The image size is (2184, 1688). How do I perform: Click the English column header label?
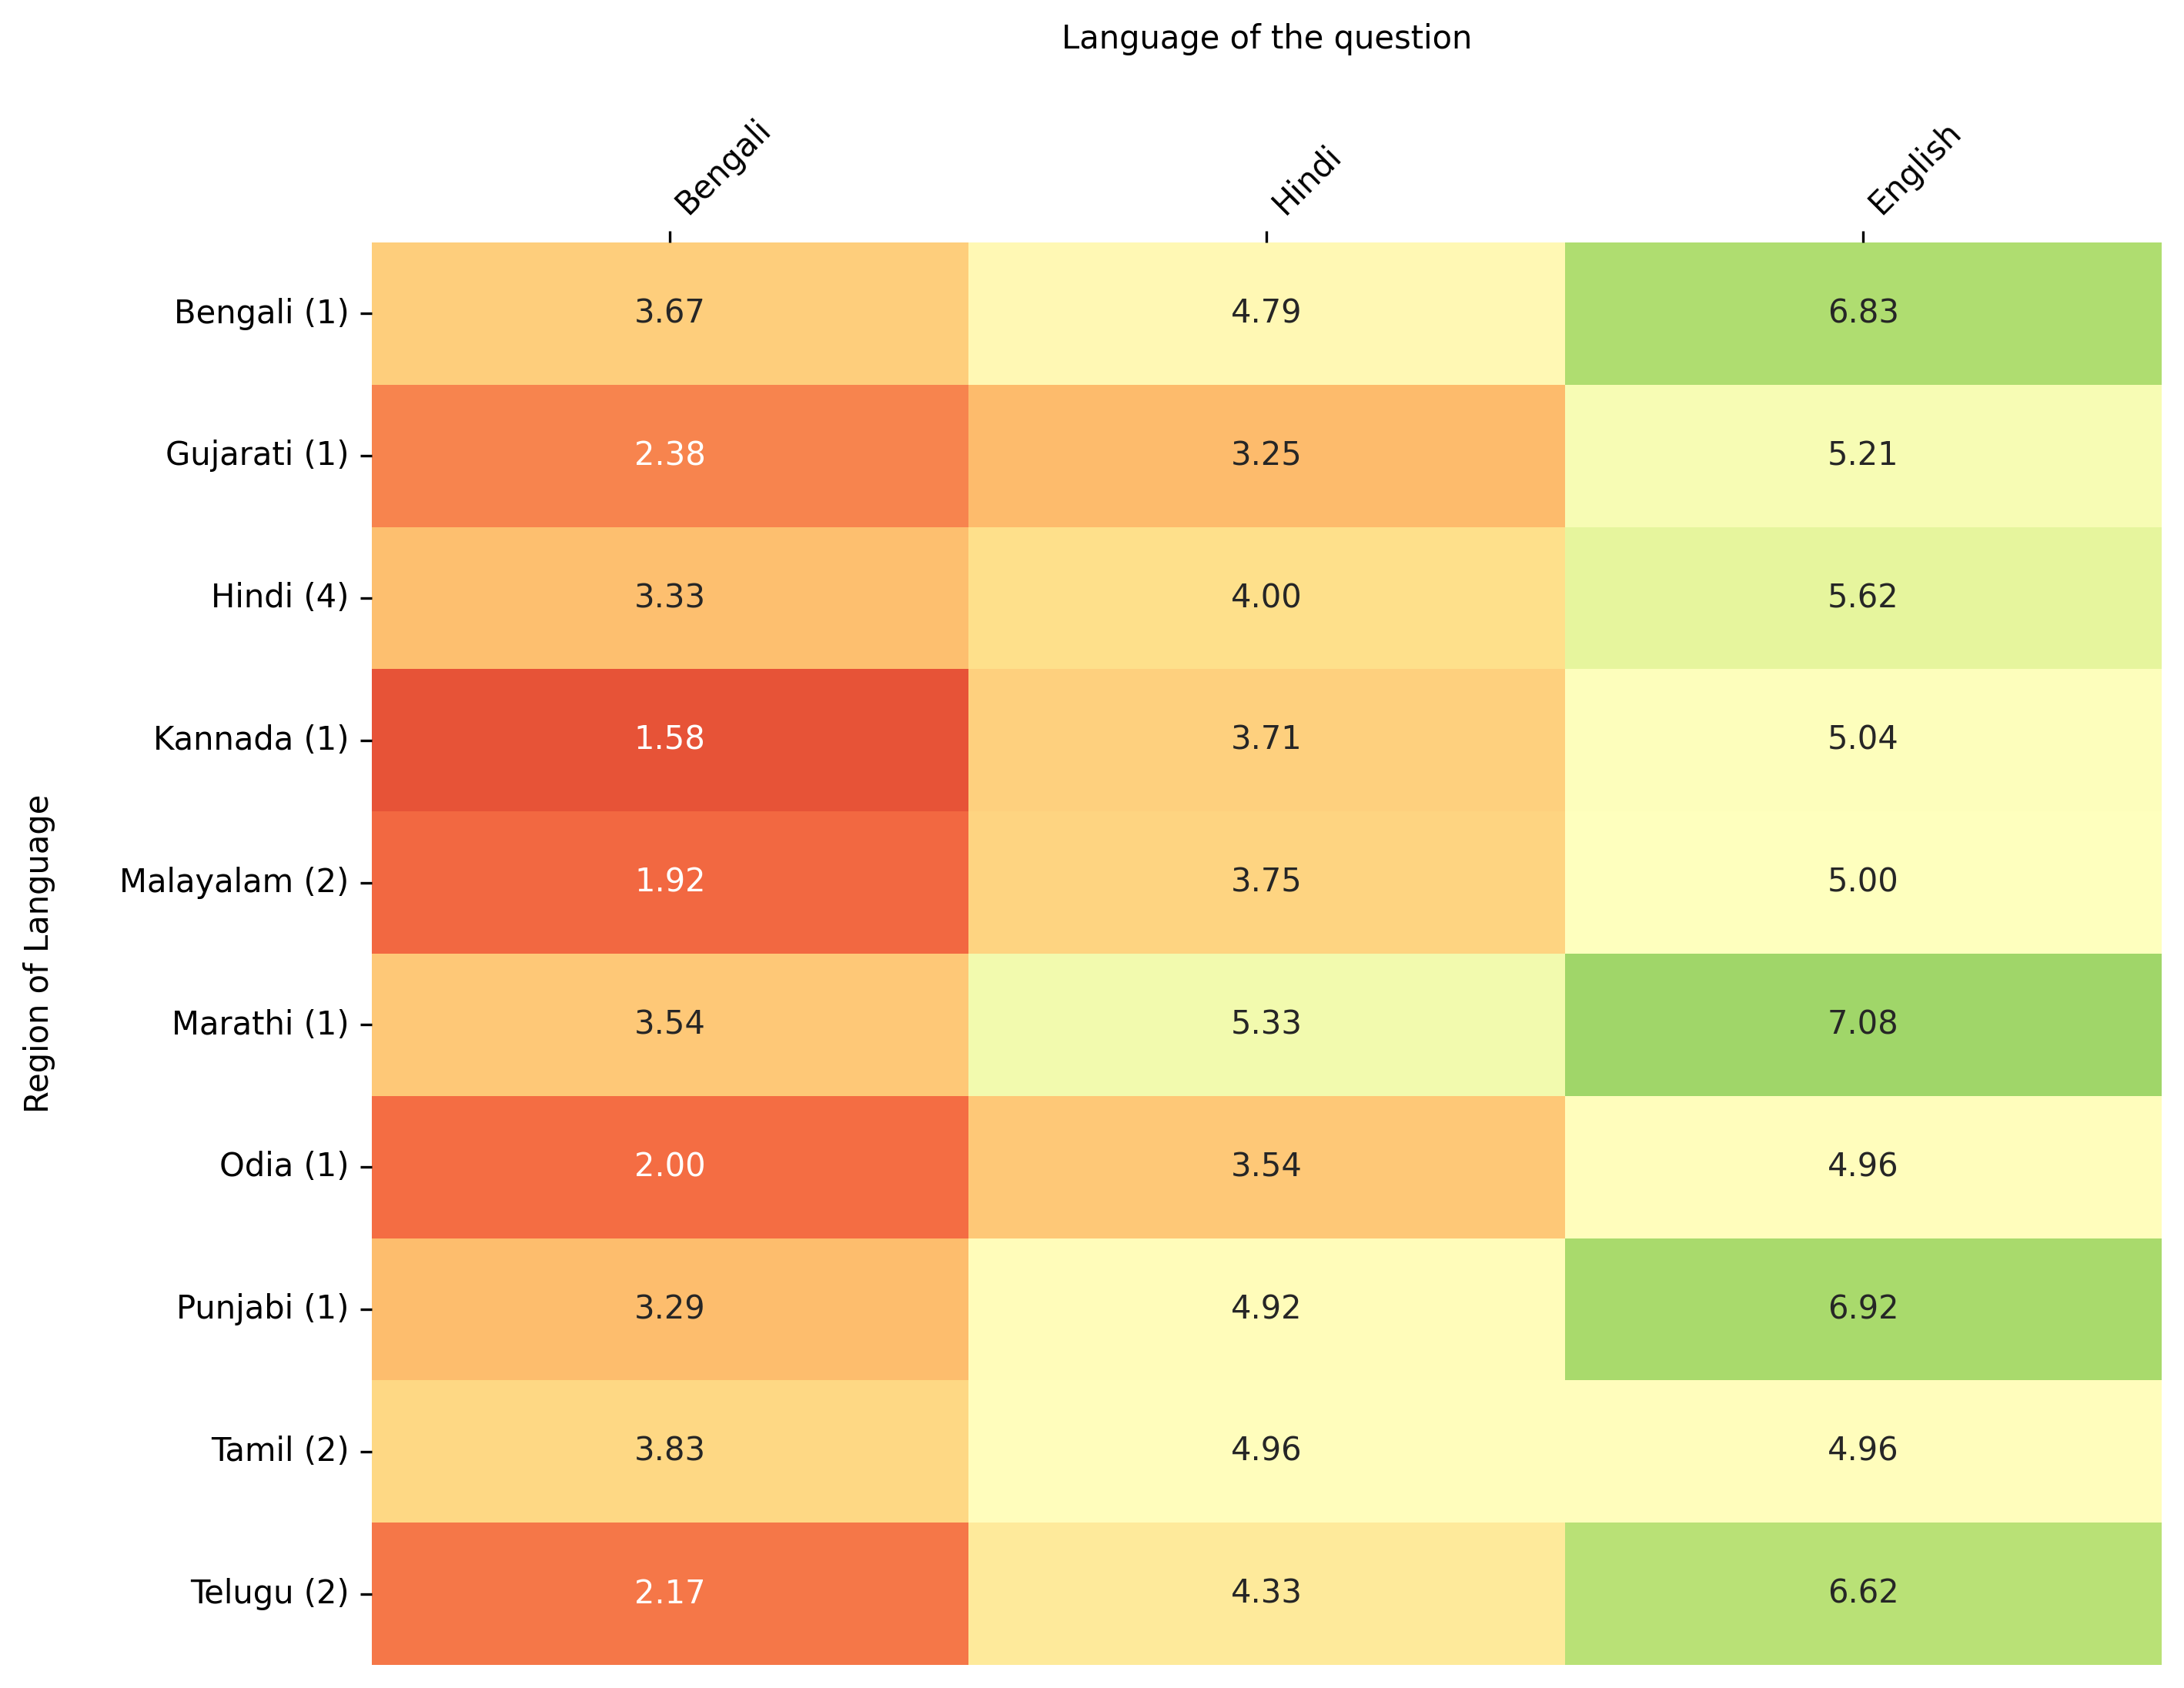(1913, 170)
